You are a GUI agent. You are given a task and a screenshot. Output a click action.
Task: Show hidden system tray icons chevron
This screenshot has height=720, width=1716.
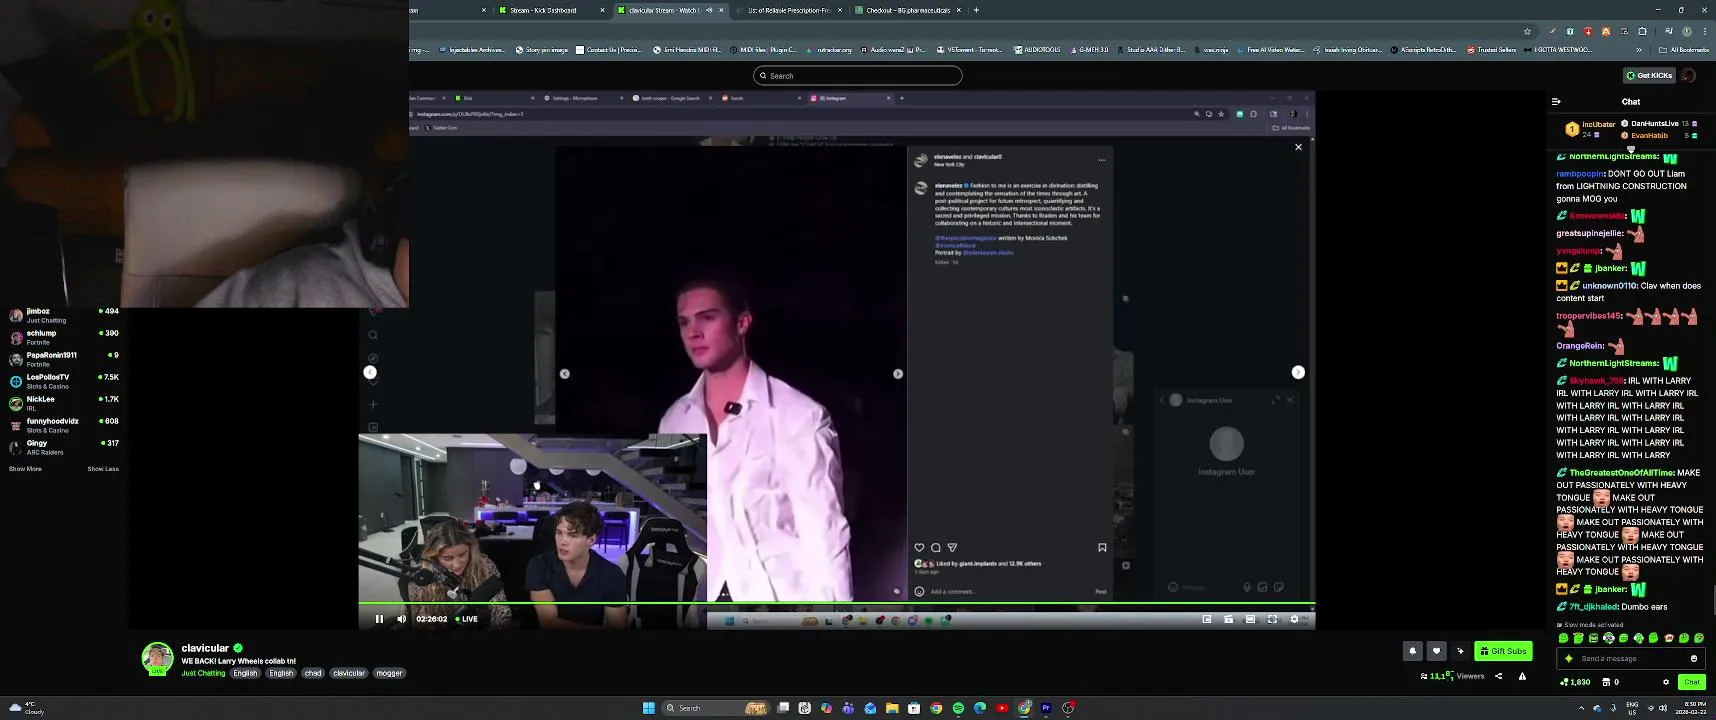[1581, 708]
